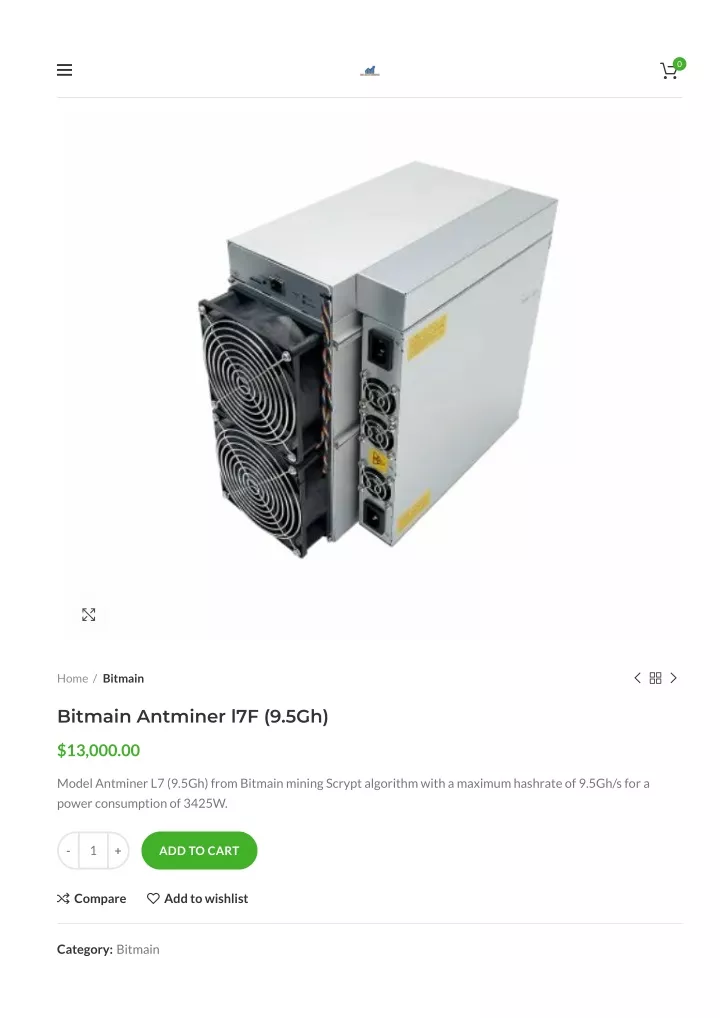Screen dimensions: 720x1018
Task: Add the Antminer to cart
Action: [x=199, y=850]
